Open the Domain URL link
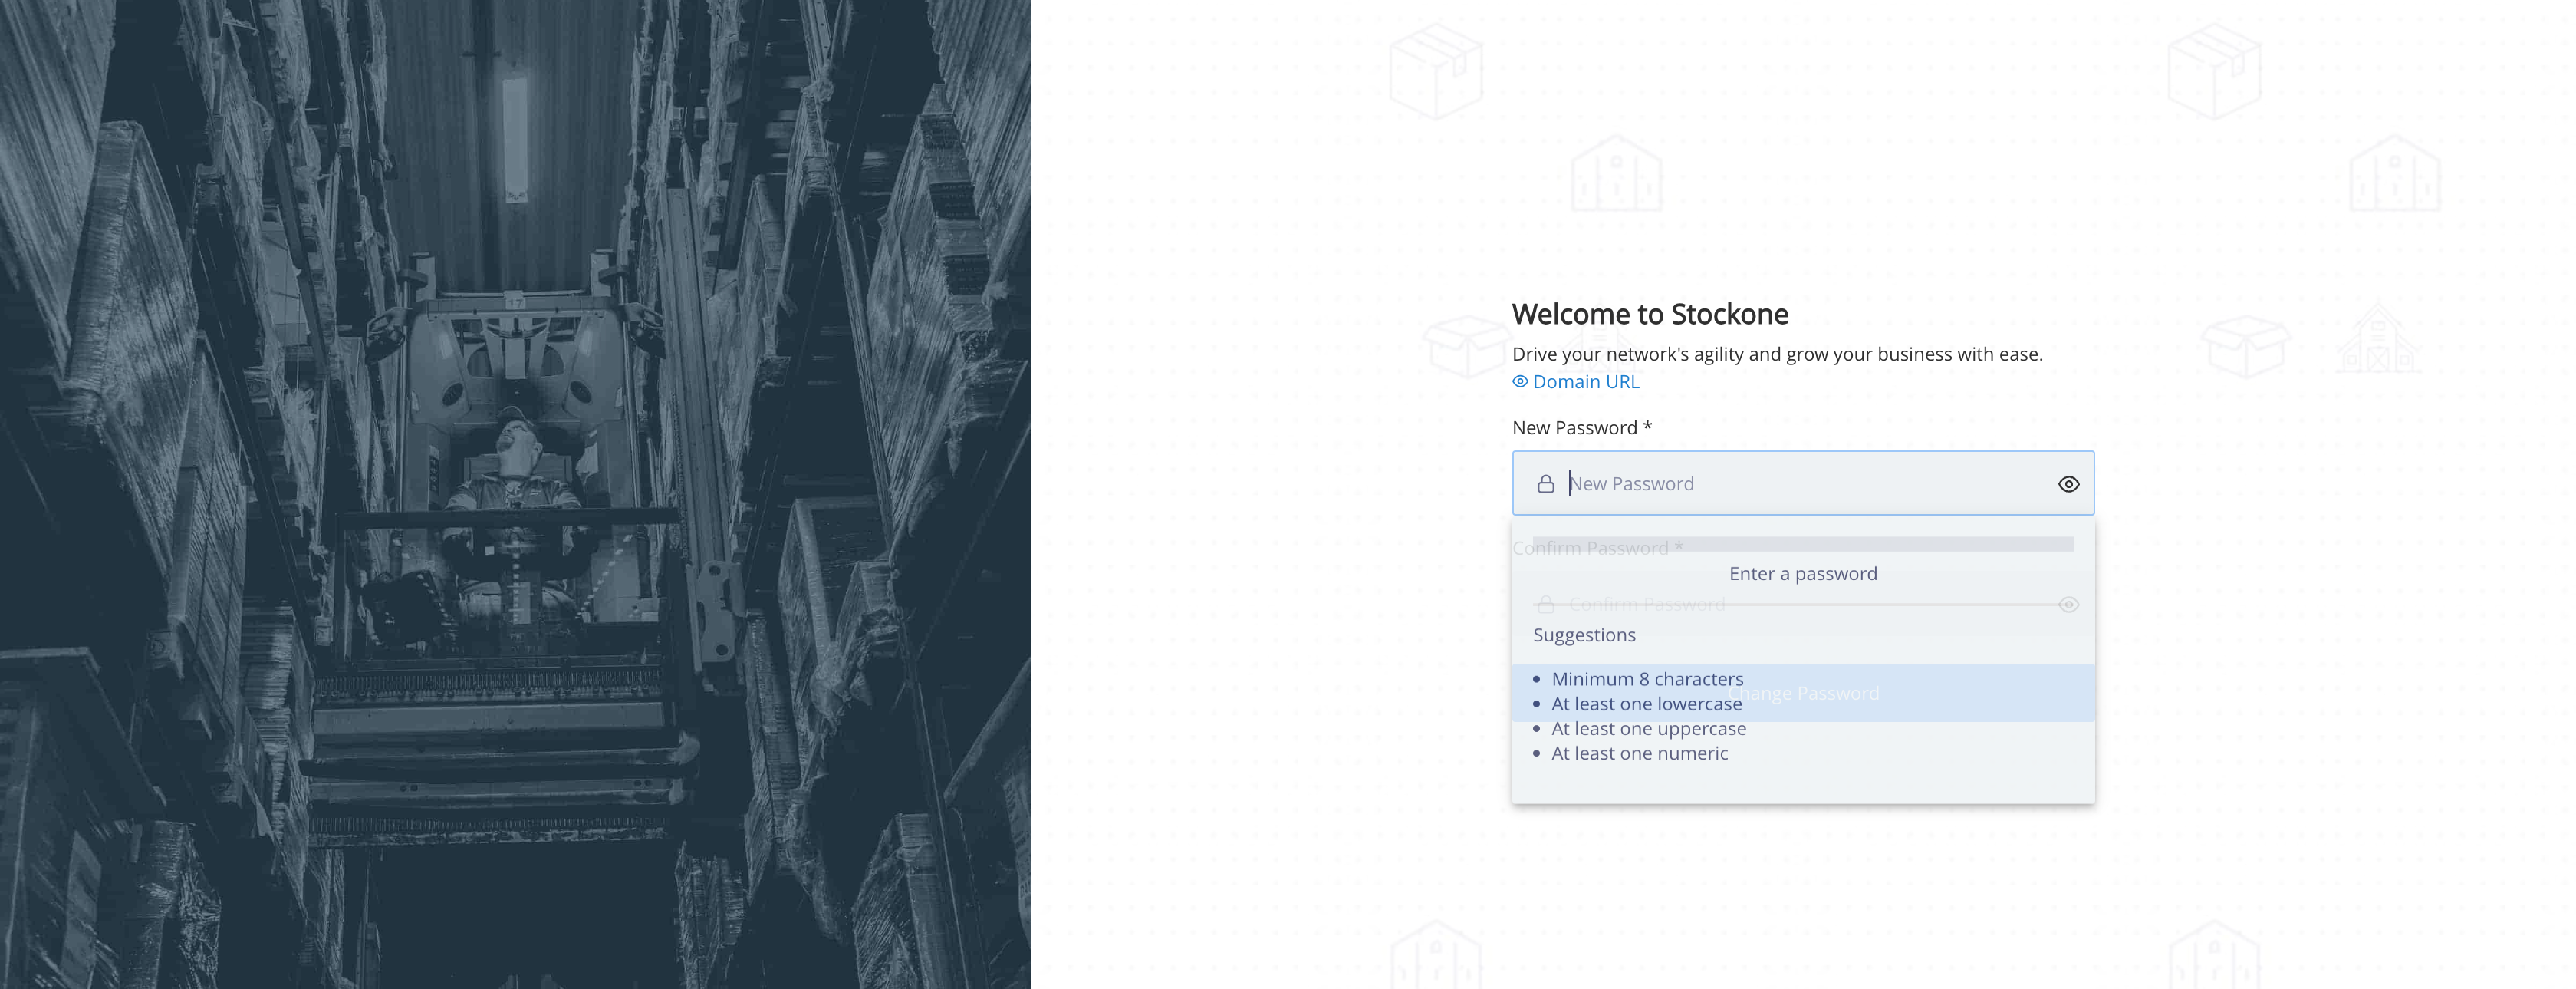This screenshot has width=2576, height=989. pos(1585,381)
